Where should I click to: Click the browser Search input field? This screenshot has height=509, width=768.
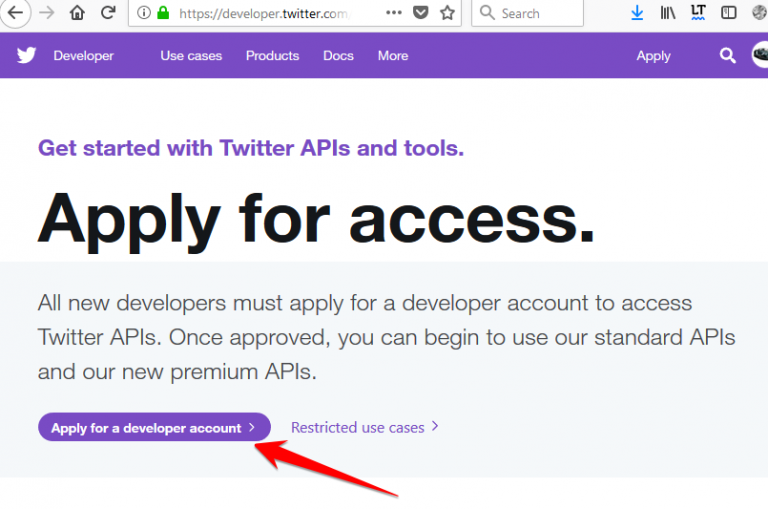click(528, 13)
